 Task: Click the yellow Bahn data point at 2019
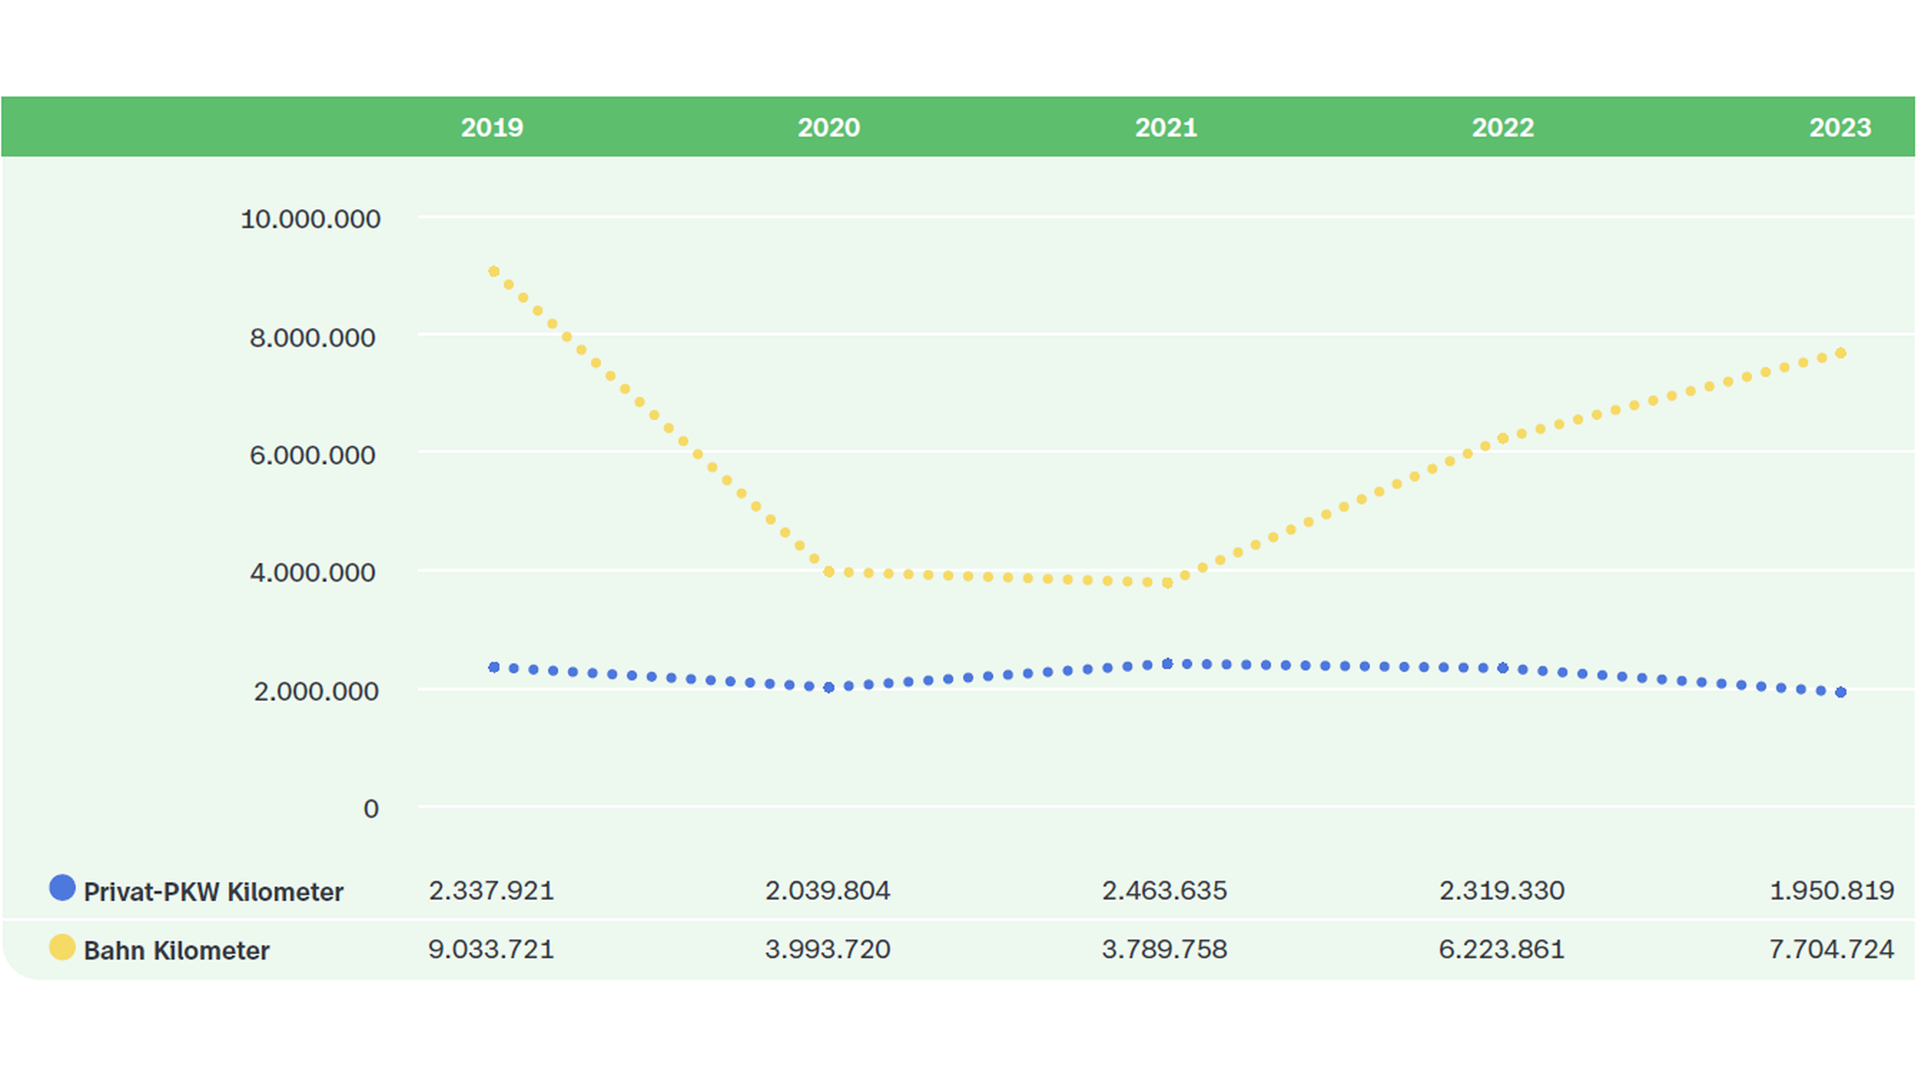[x=493, y=271]
